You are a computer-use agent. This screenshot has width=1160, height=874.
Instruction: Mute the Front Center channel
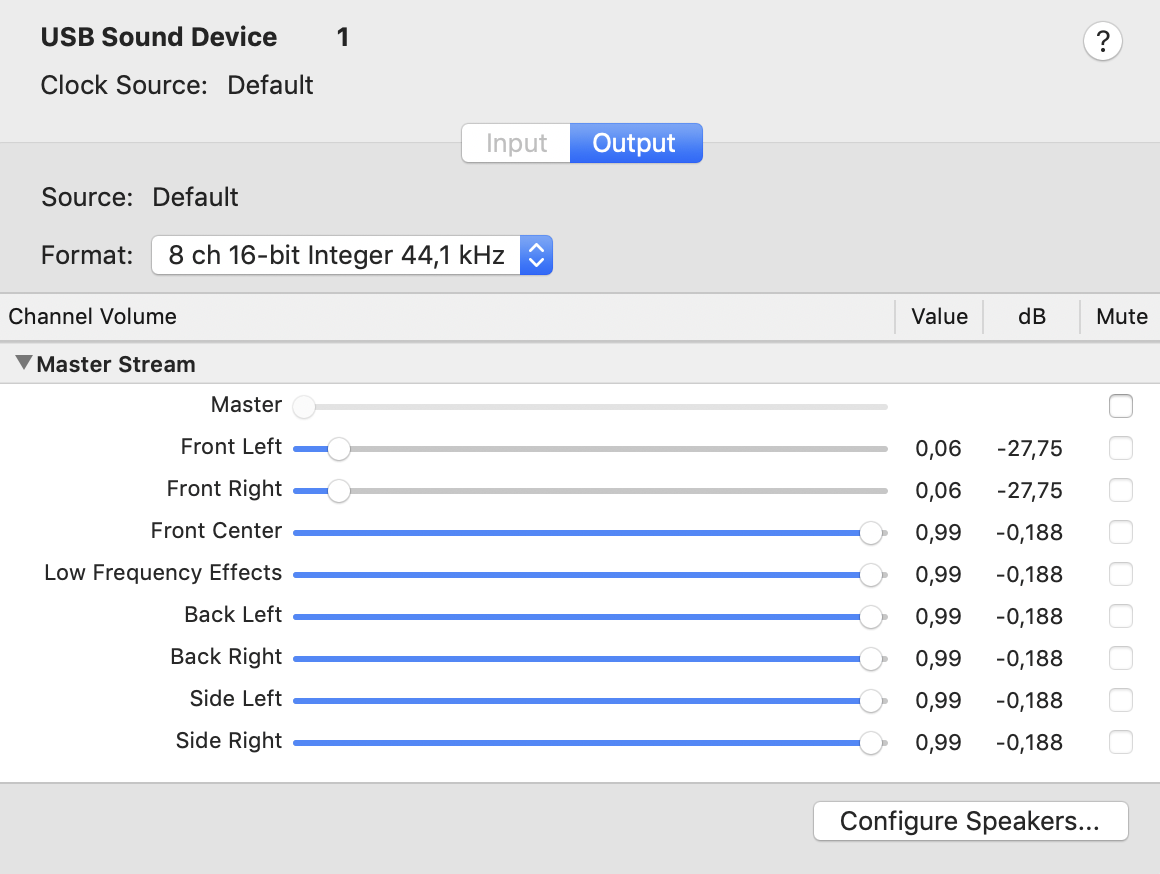click(1121, 532)
